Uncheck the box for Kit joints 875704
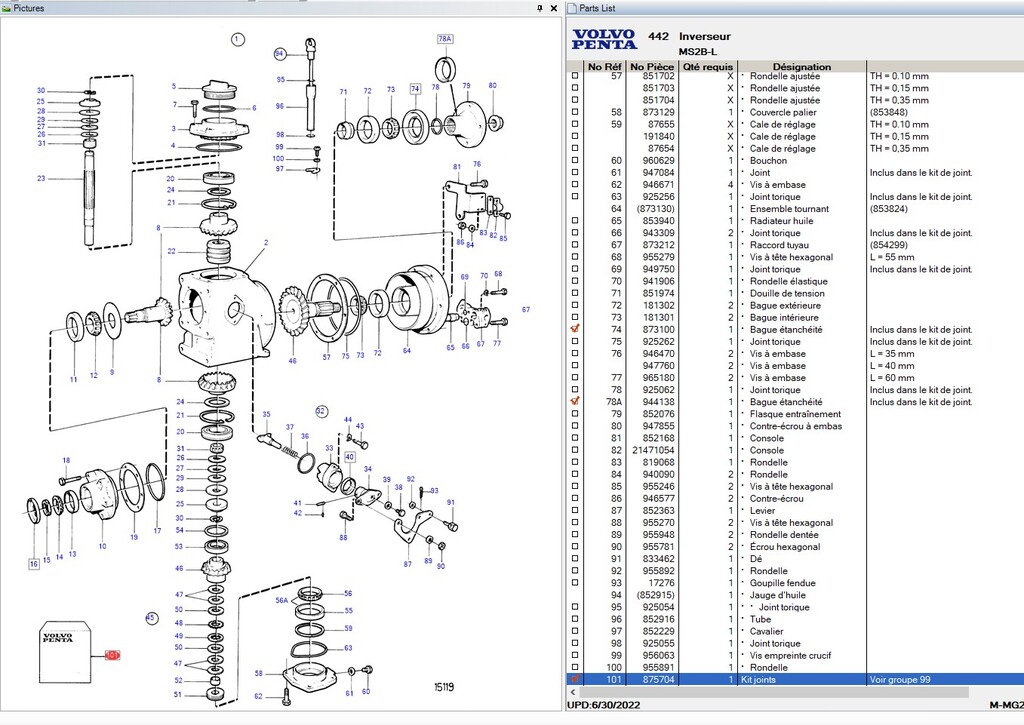 pos(575,679)
